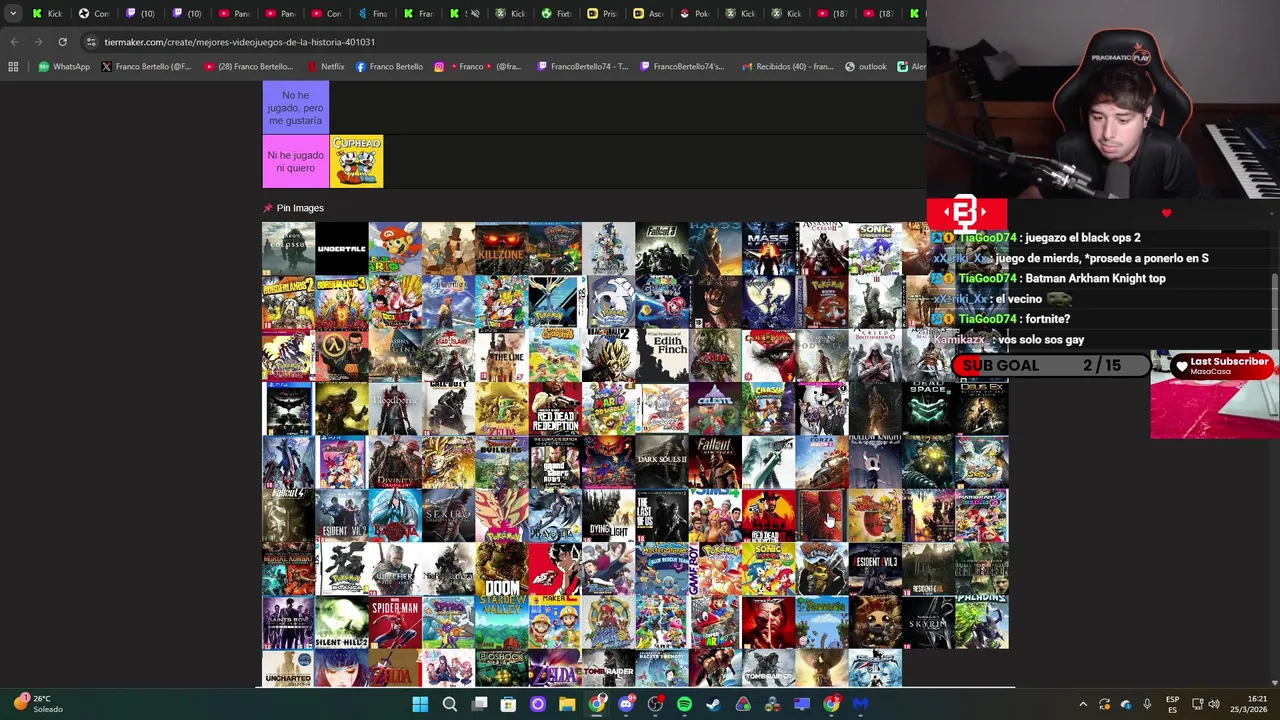This screenshot has width=1280, height=720.
Task: Select the Spec Ops The Line cover
Action: pos(501,355)
